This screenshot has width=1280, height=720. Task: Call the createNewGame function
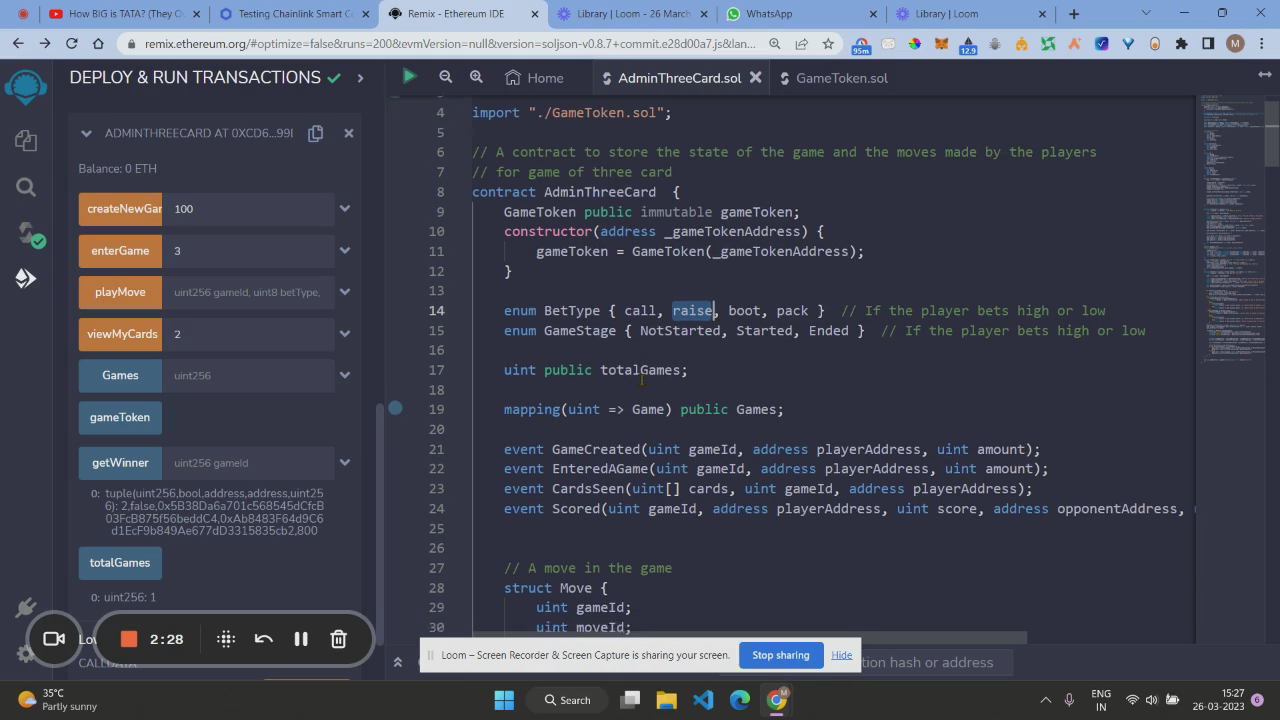(x=120, y=209)
